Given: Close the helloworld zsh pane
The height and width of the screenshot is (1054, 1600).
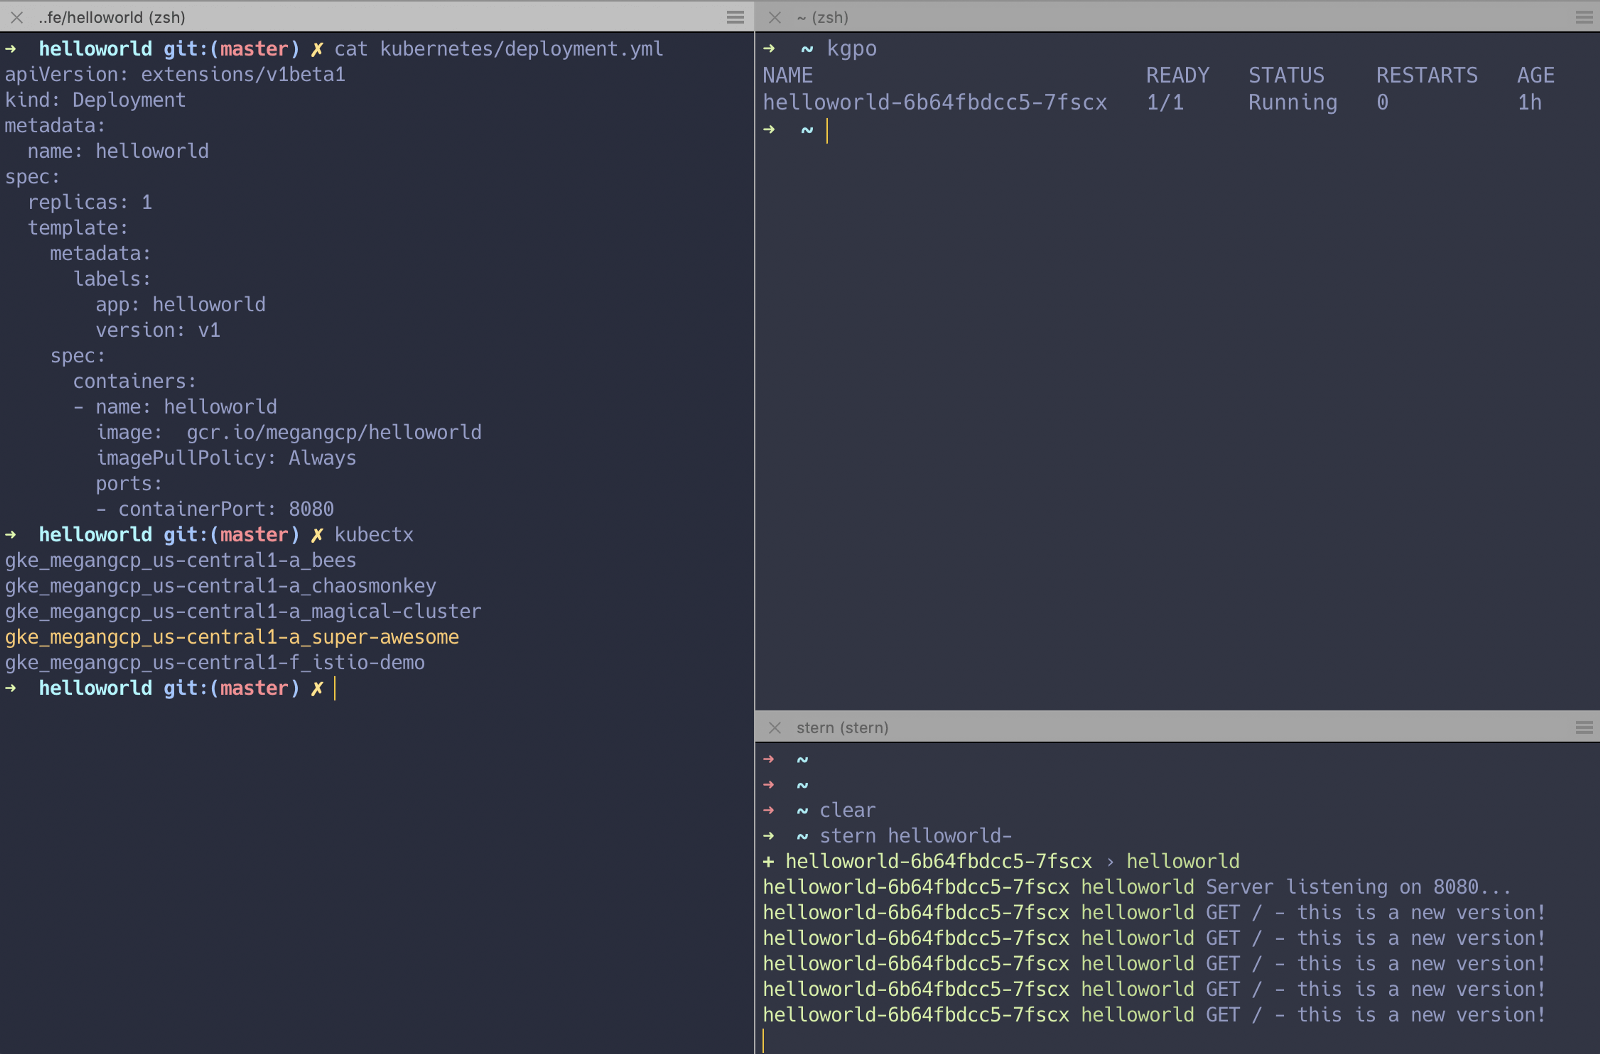Looking at the screenshot, I should [16, 17].
